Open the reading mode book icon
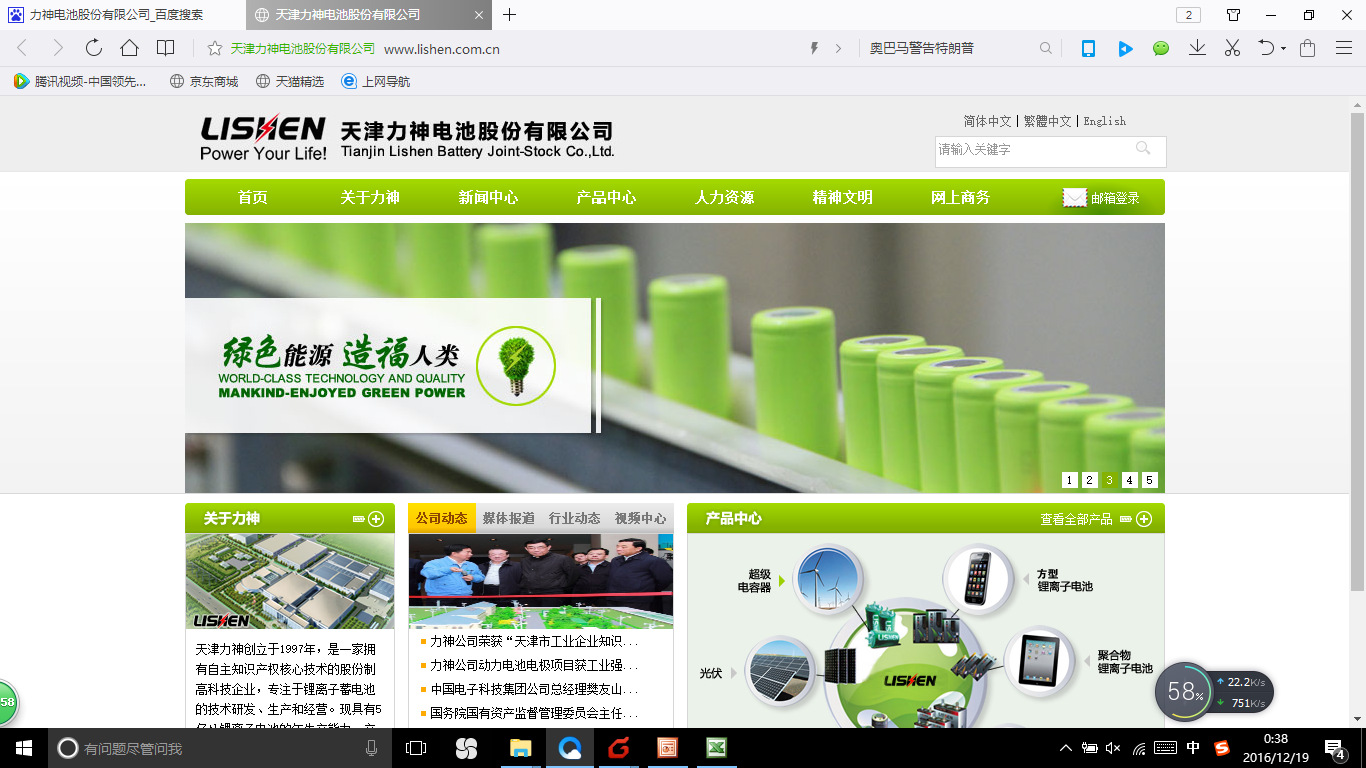 point(166,48)
